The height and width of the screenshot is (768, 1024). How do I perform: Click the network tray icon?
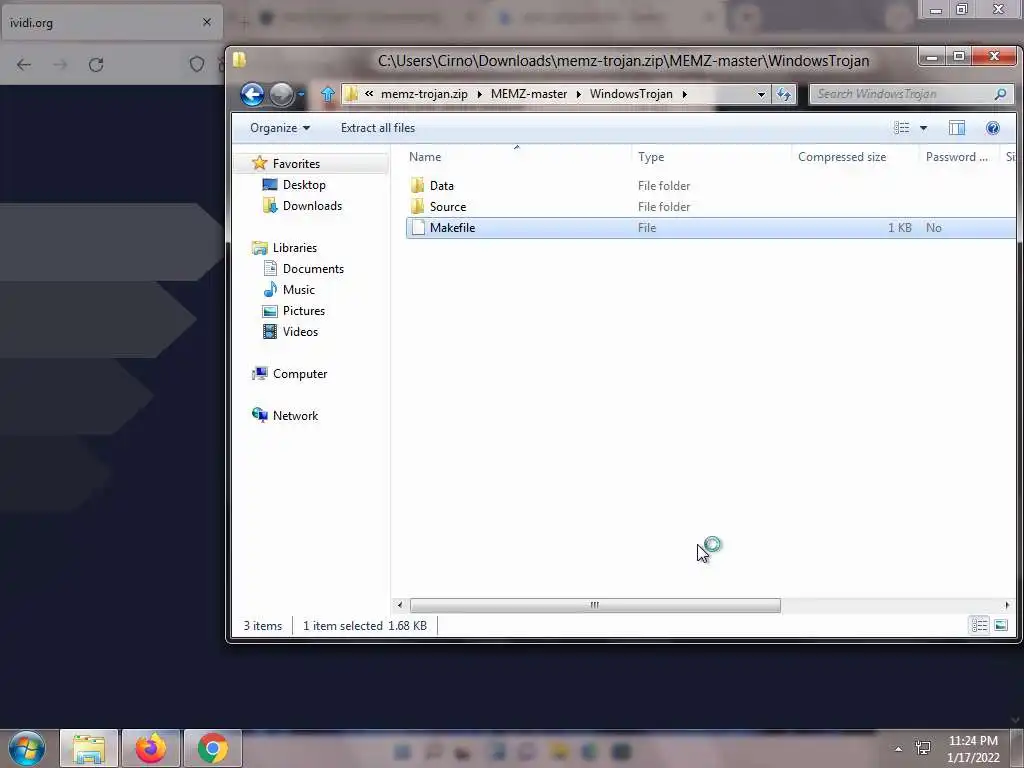923,748
